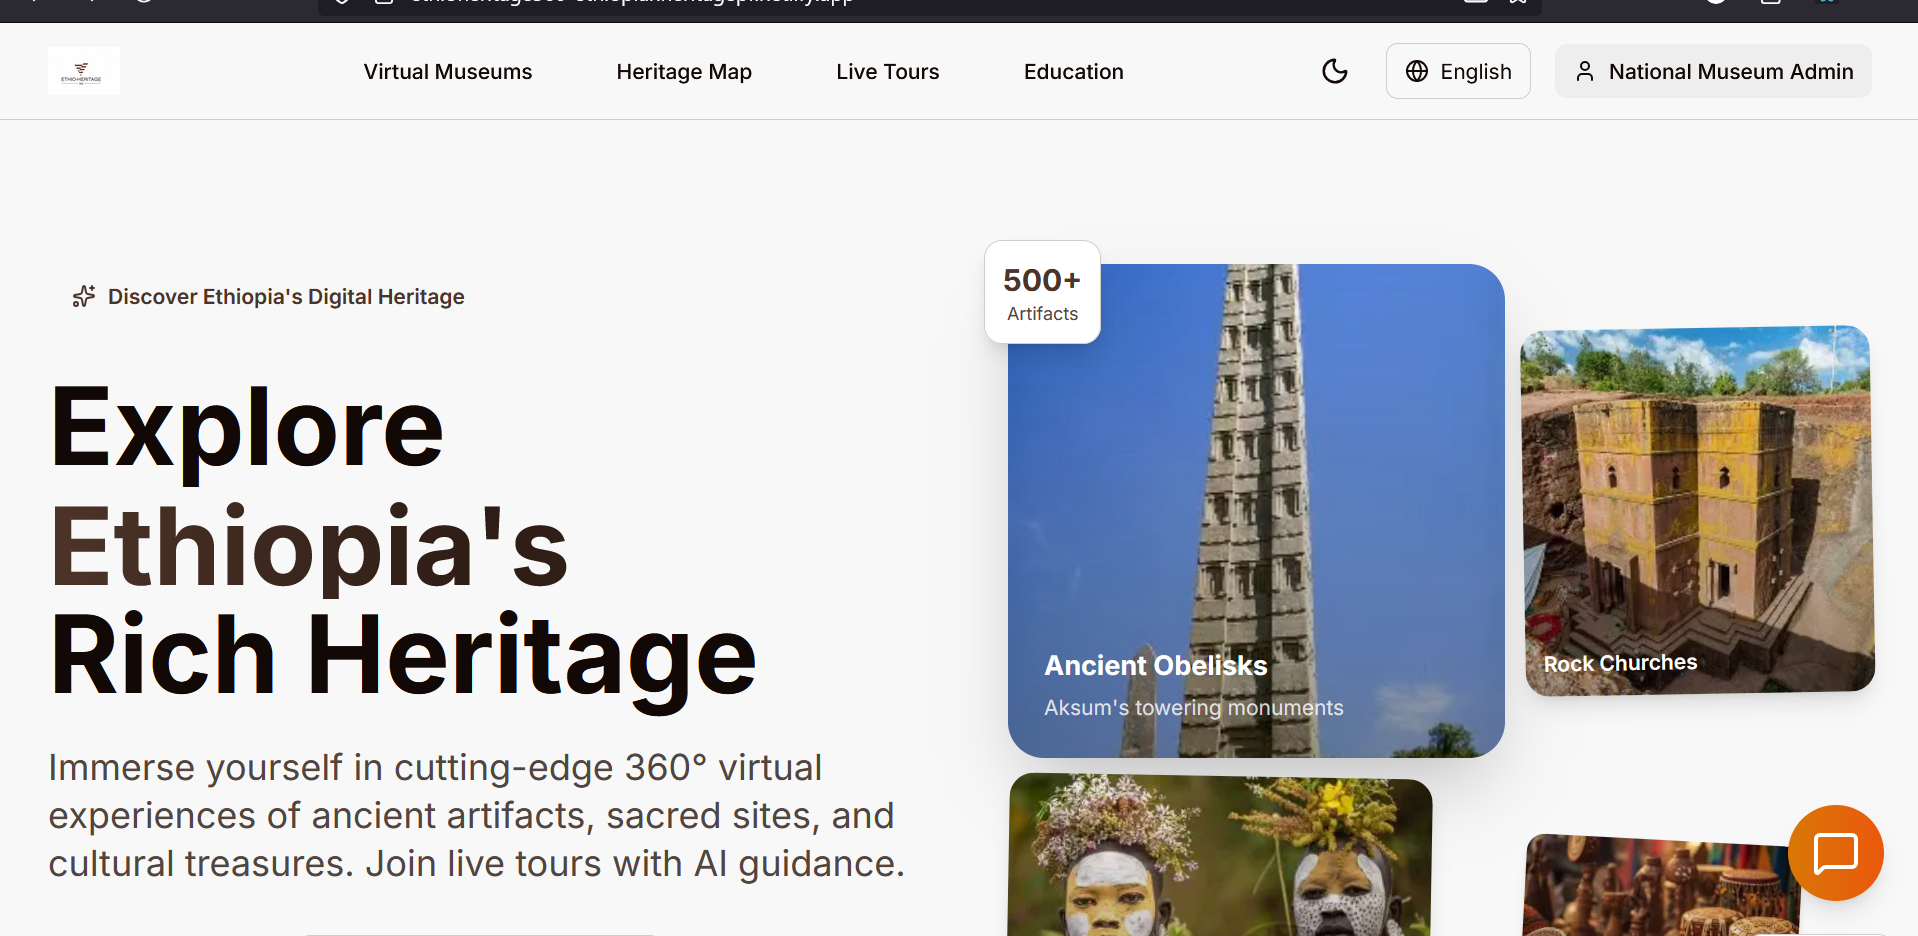The height and width of the screenshot is (936, 1918).
Task: Click the 360° virtual experiences paragraph
Action: coord(477,816)
